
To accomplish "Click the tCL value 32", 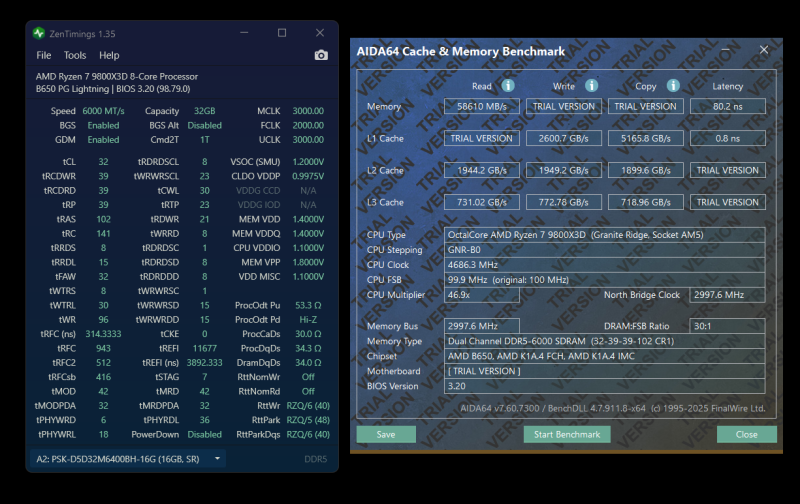I will 103,162.
